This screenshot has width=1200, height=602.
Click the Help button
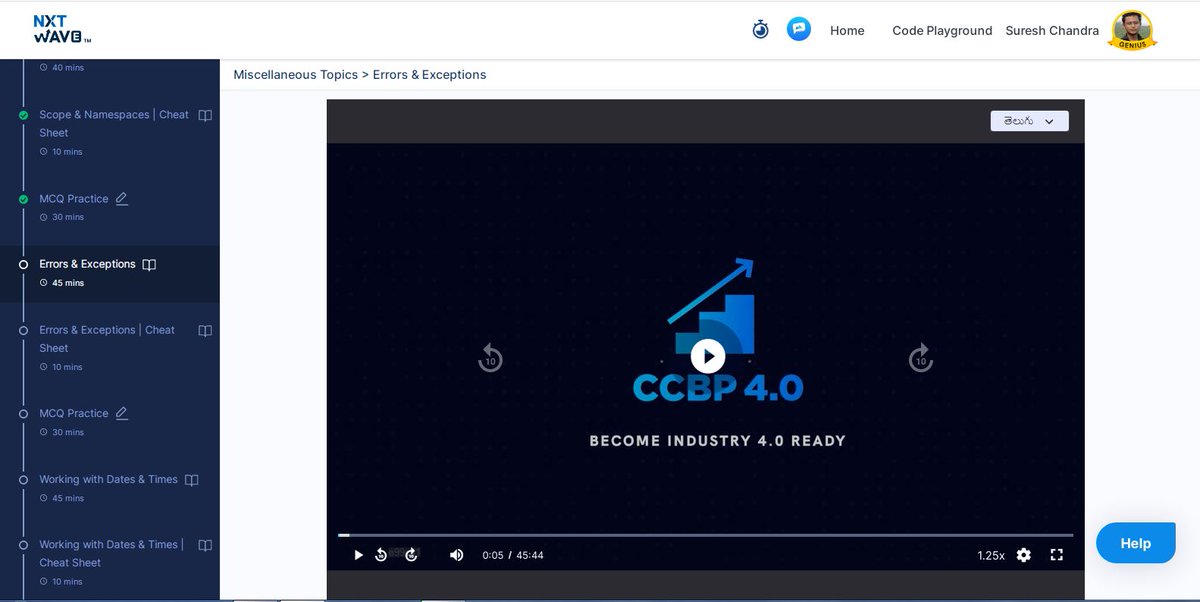[x=1136, y=543]
